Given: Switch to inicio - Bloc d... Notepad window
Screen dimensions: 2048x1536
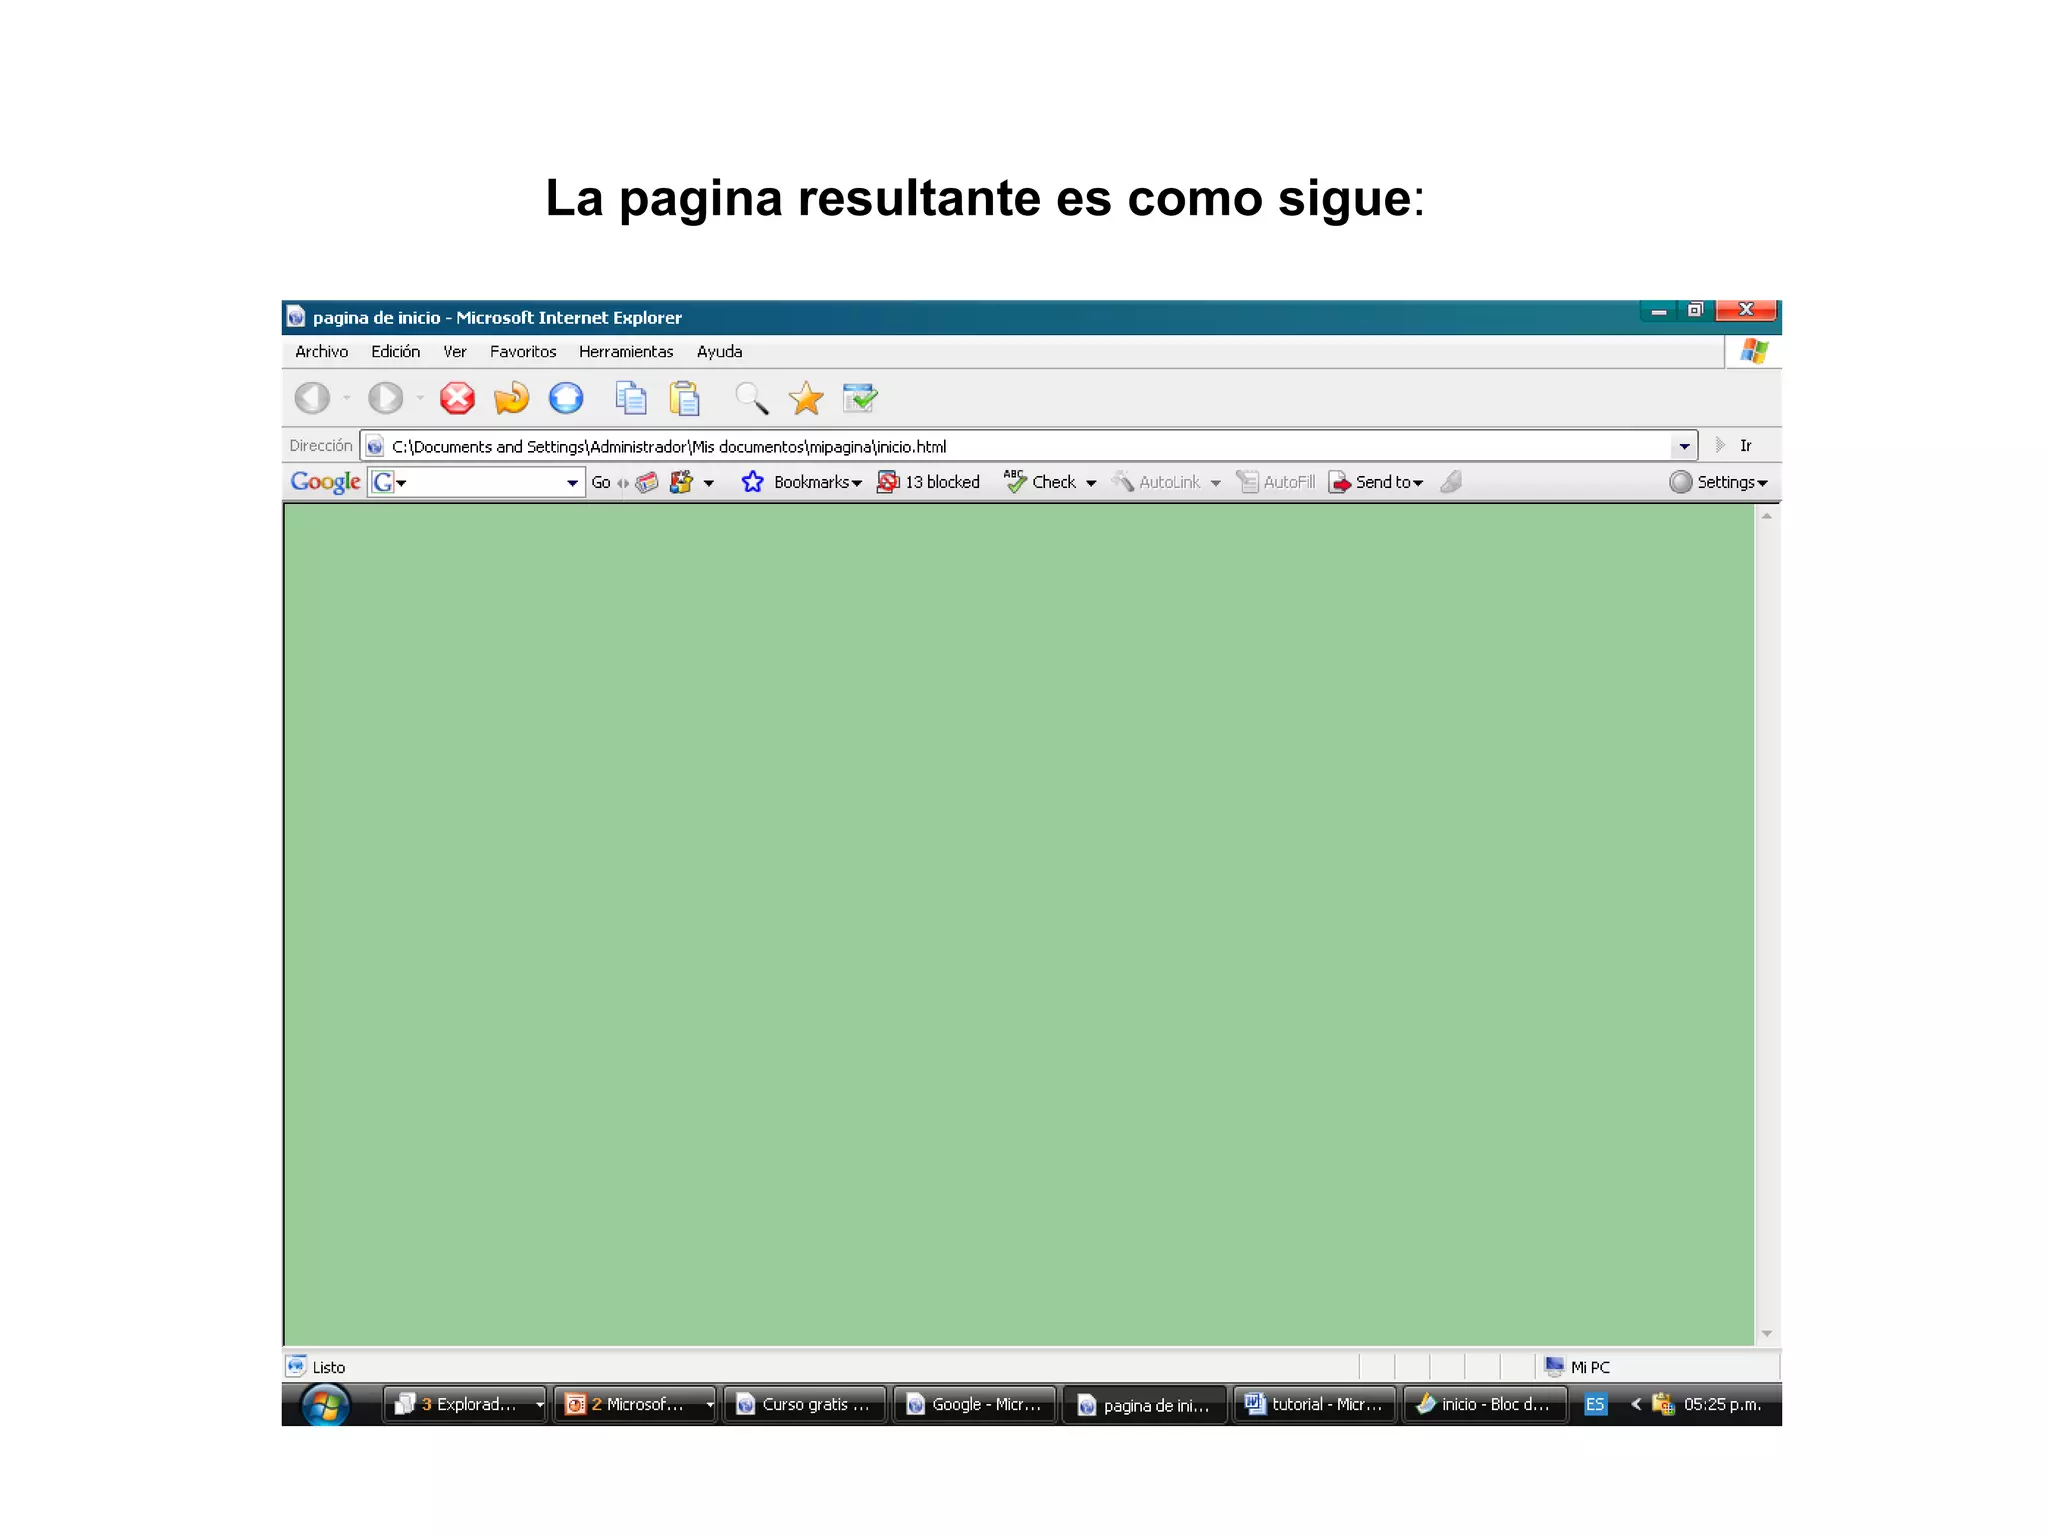Looking at the screenshot, I should click(x=1485, y=1405).
